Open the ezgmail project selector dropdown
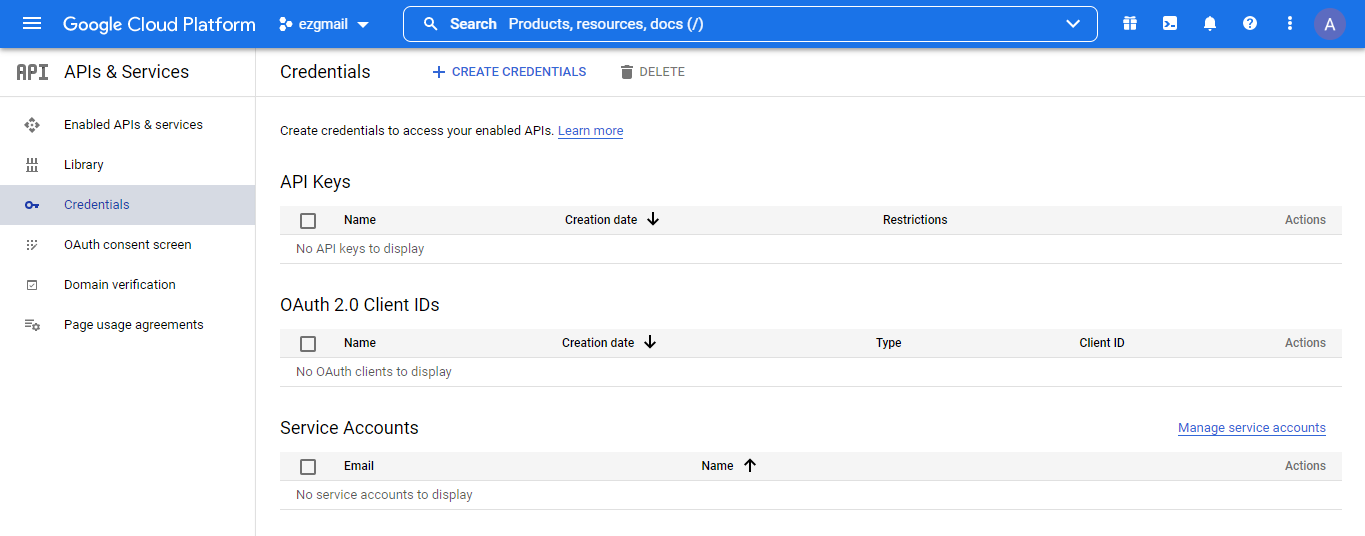Image resolution: width=1365 pixels, height=536 pixels. [x=324, y=24]
